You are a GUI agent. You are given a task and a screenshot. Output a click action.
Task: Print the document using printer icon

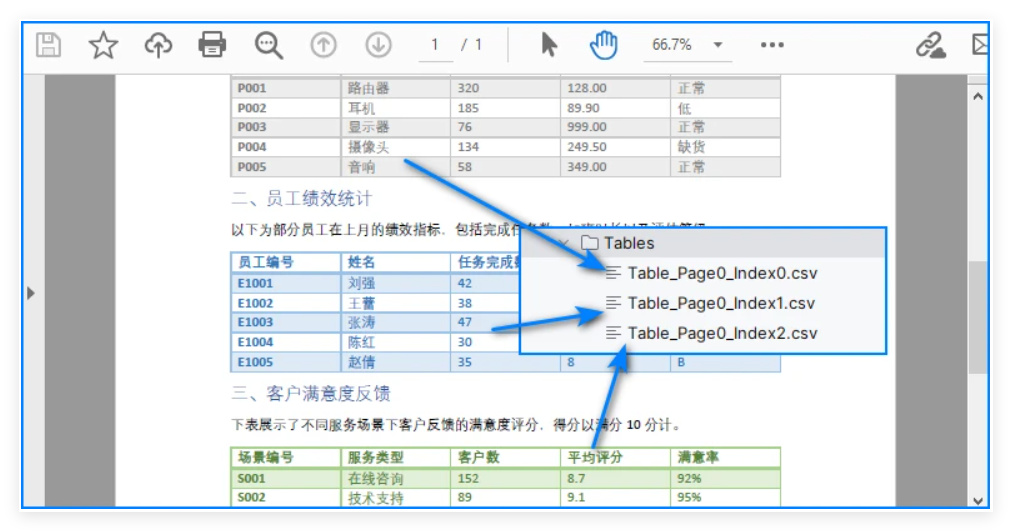[212, 45]
